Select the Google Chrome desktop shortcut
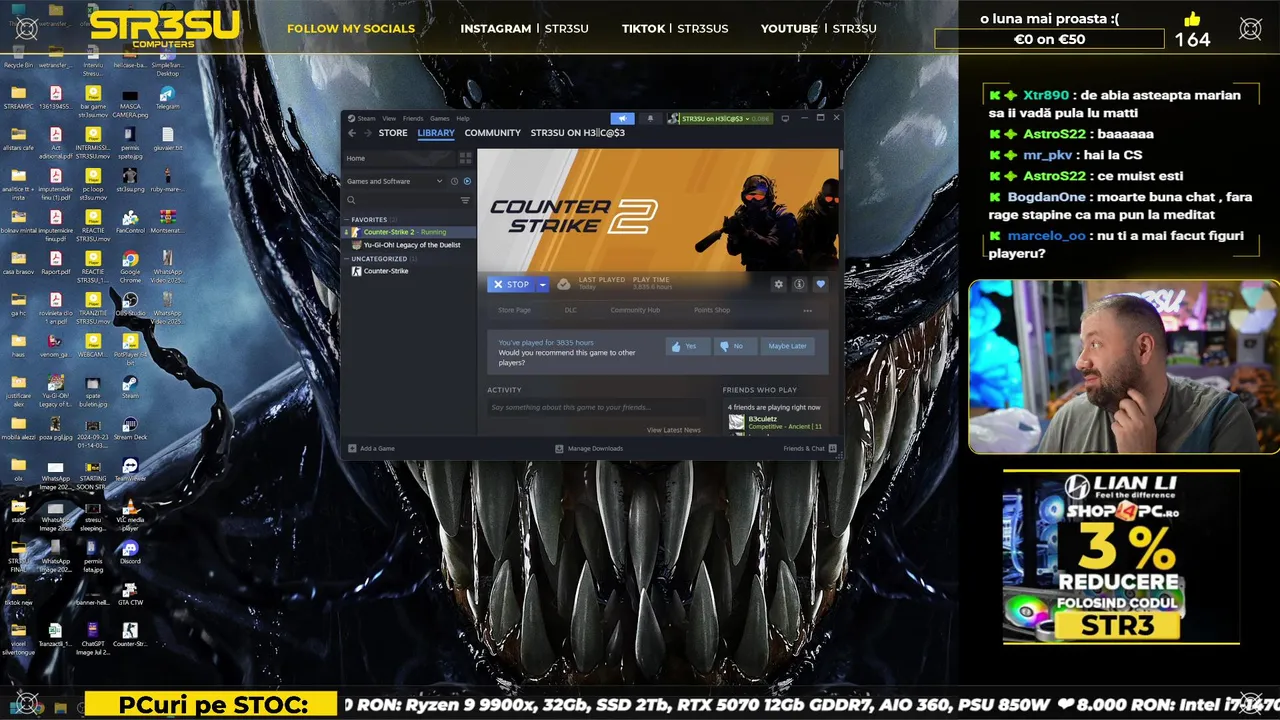This screenshot has width=1280, height=720. point(130,264)
